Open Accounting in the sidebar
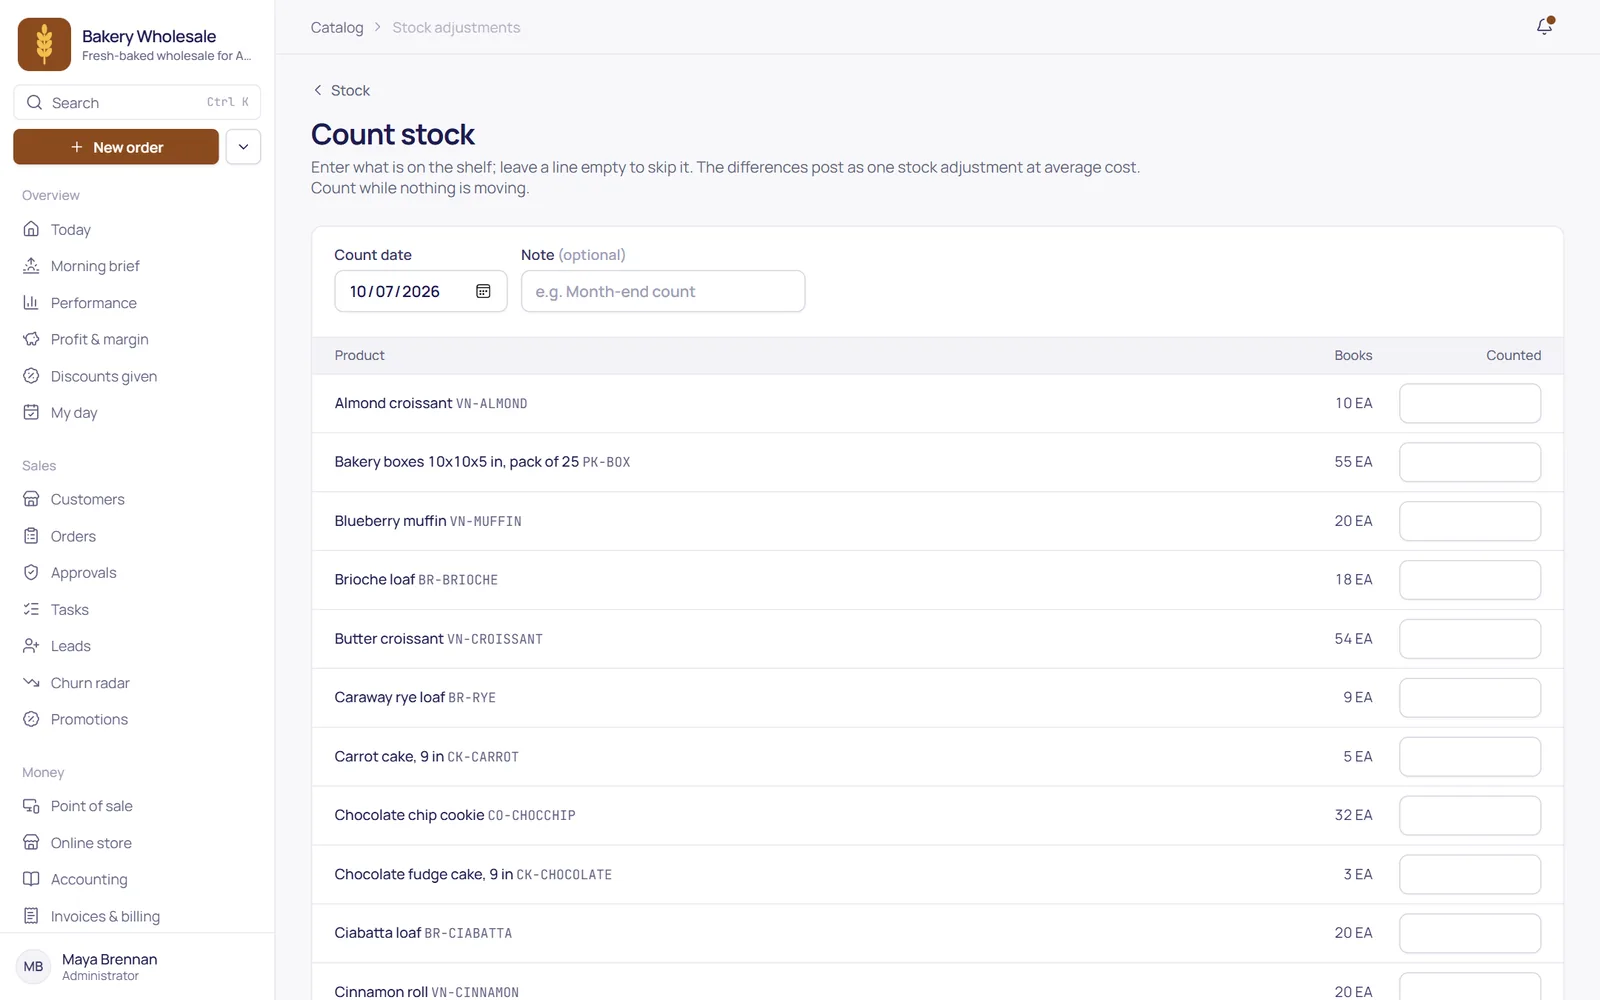The width and height of the screenshot is (1600, 1000). tap(137, 879)
